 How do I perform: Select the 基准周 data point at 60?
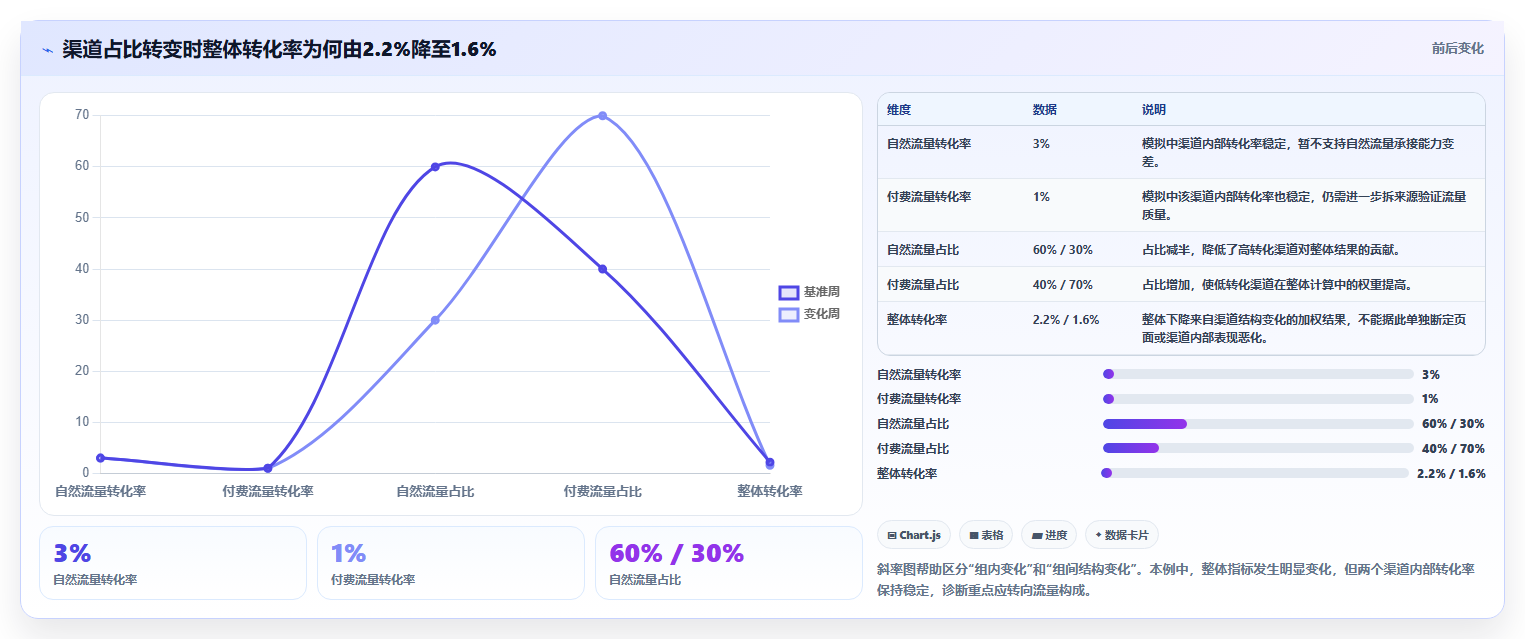pos(435,167)
